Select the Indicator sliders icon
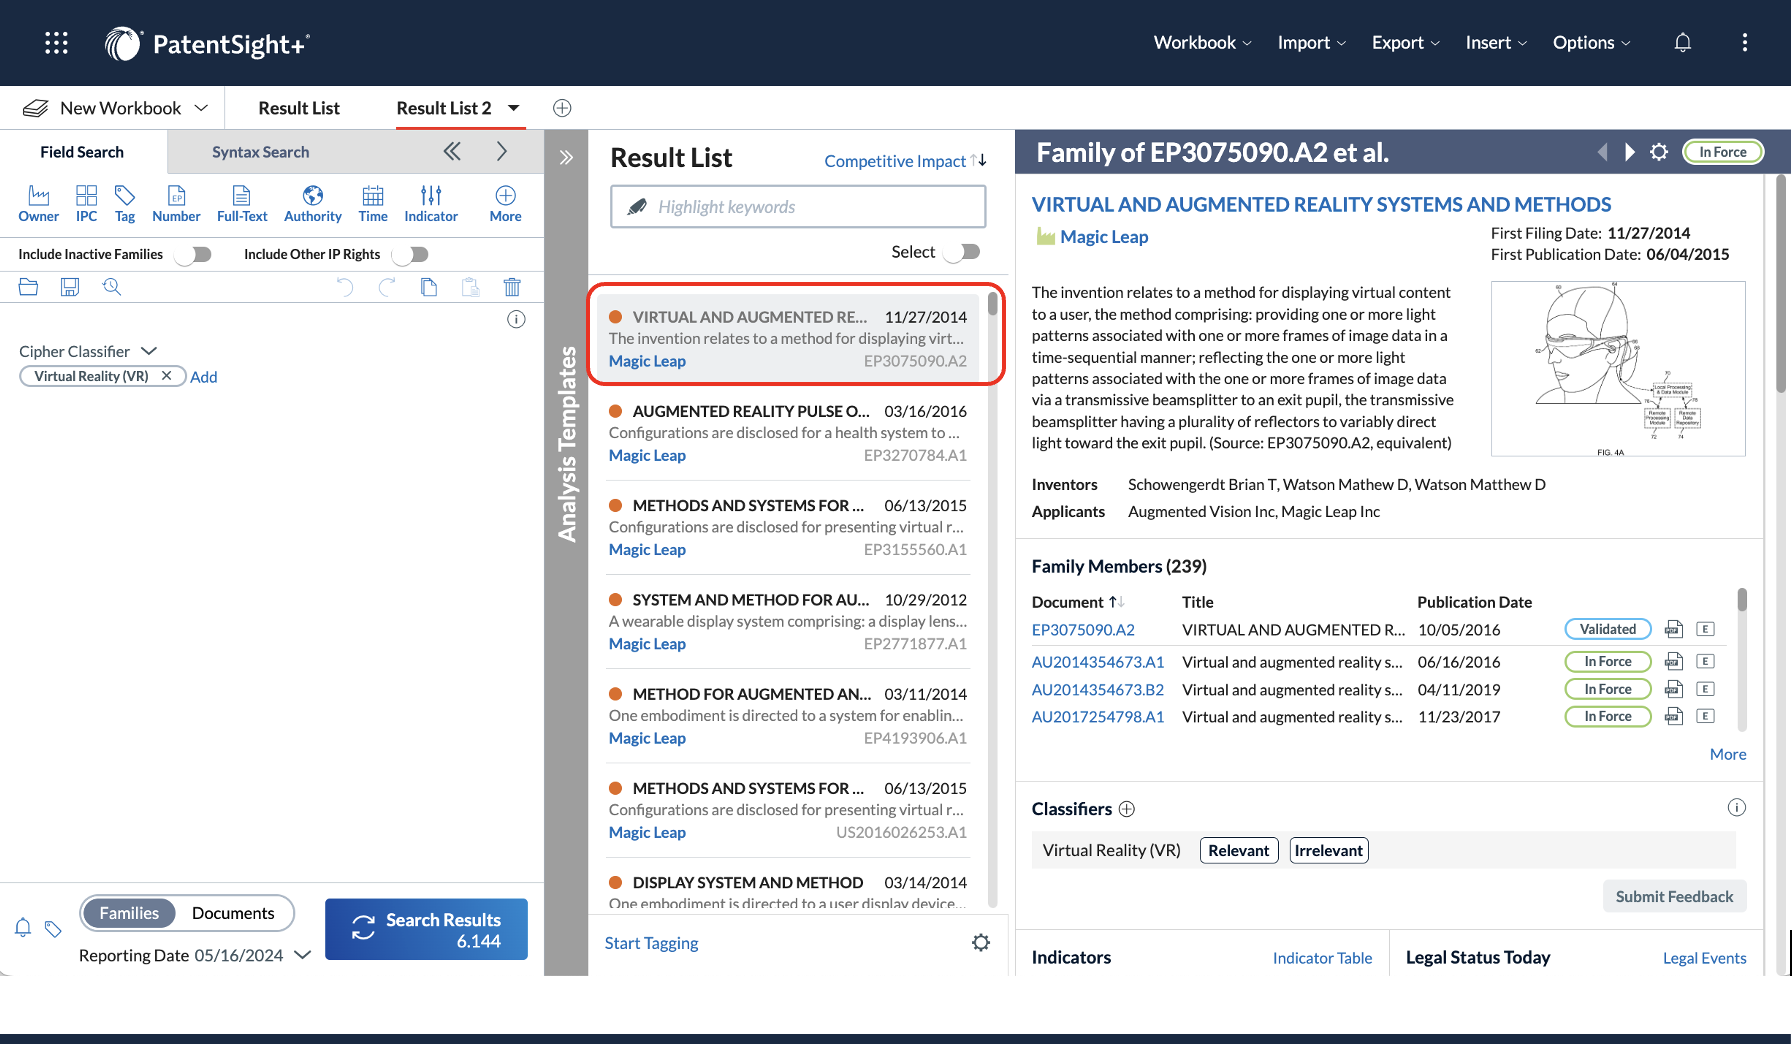The width and height of the screenshot is (1792, 1044). (x=431, y=203)
